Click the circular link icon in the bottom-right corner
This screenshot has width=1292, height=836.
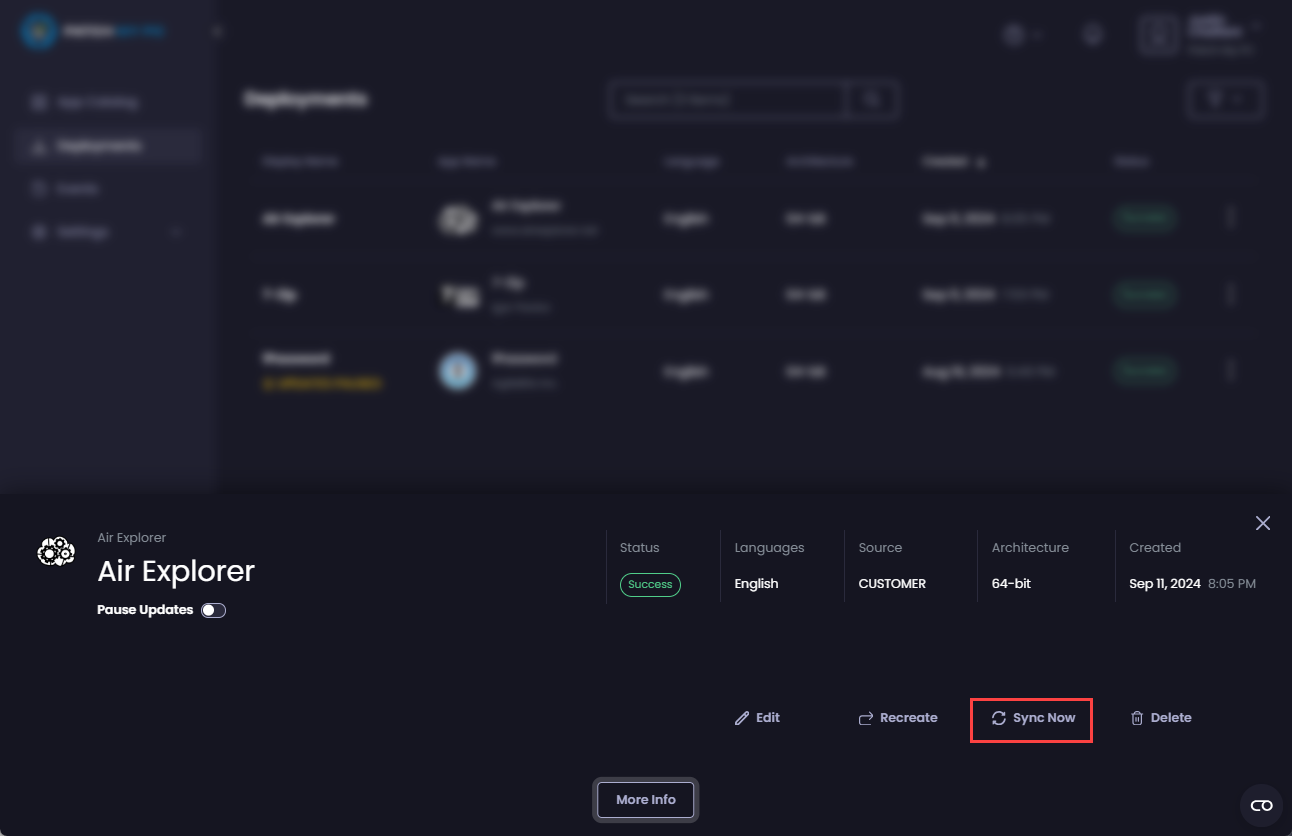pos(1261,805)
